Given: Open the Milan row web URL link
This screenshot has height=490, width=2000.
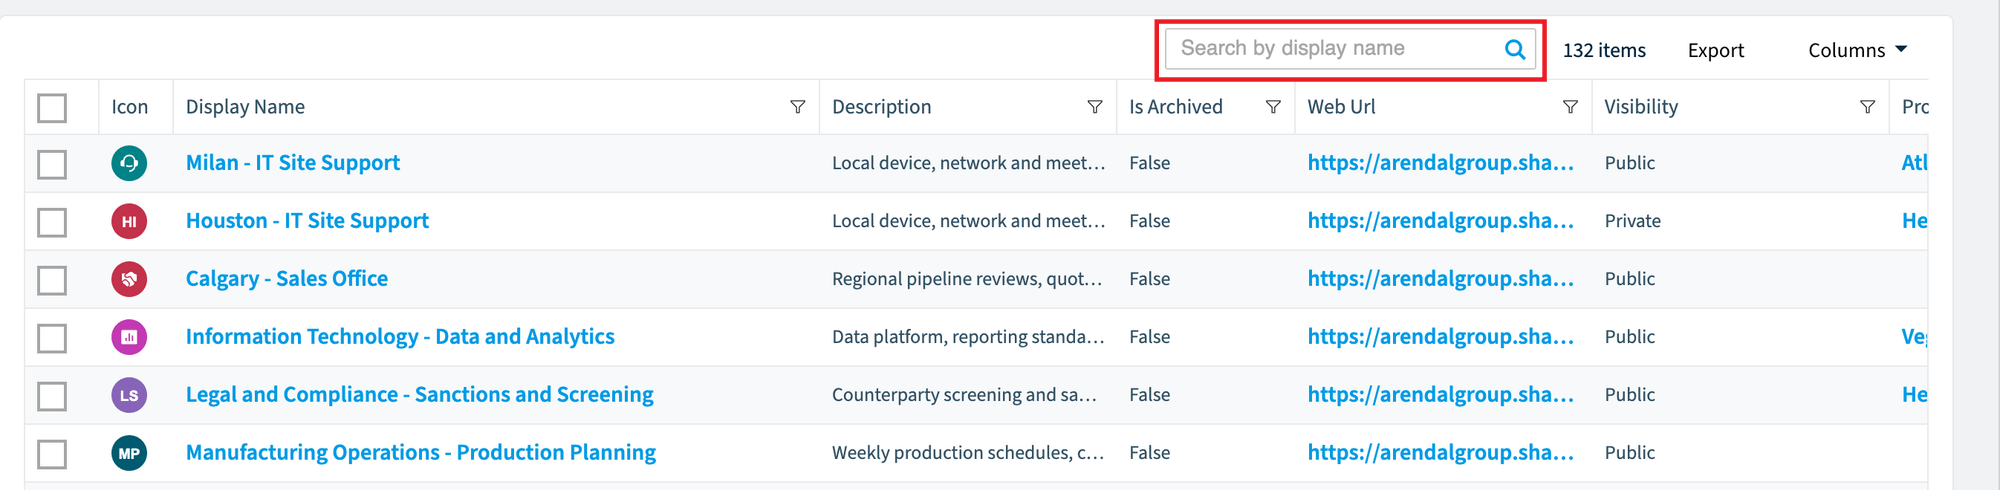Looking at the screenshot, I should pyautogui.click(x=1441, y=163).
